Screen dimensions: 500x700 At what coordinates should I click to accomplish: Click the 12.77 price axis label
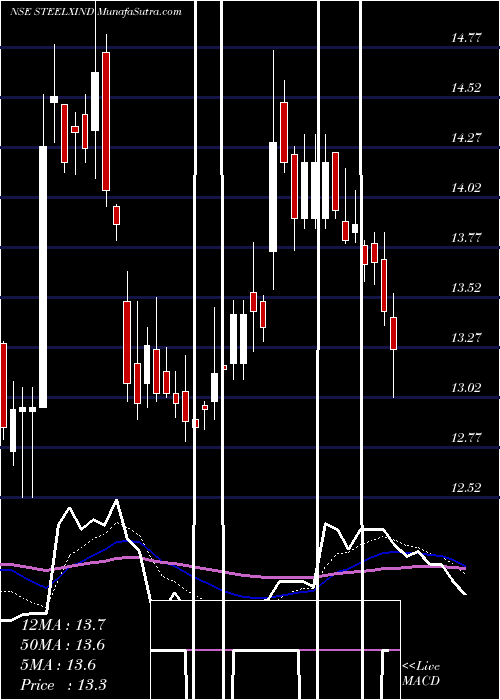tap(467, 438)
